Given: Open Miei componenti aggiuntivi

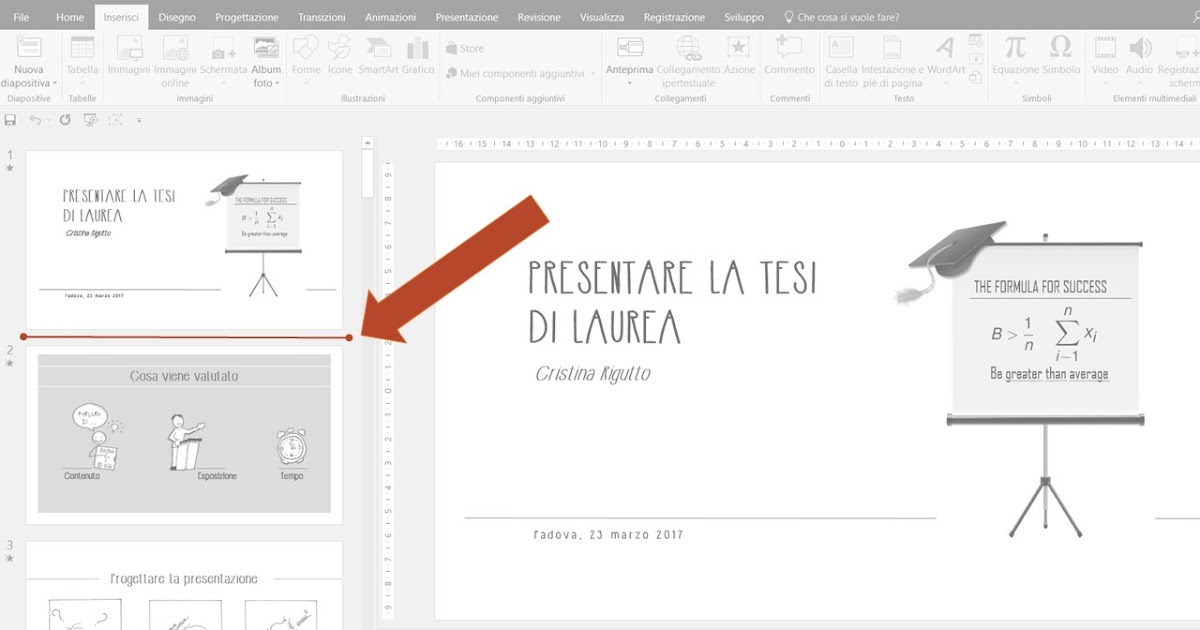Looking at the screenshot, I should point(518,73).
